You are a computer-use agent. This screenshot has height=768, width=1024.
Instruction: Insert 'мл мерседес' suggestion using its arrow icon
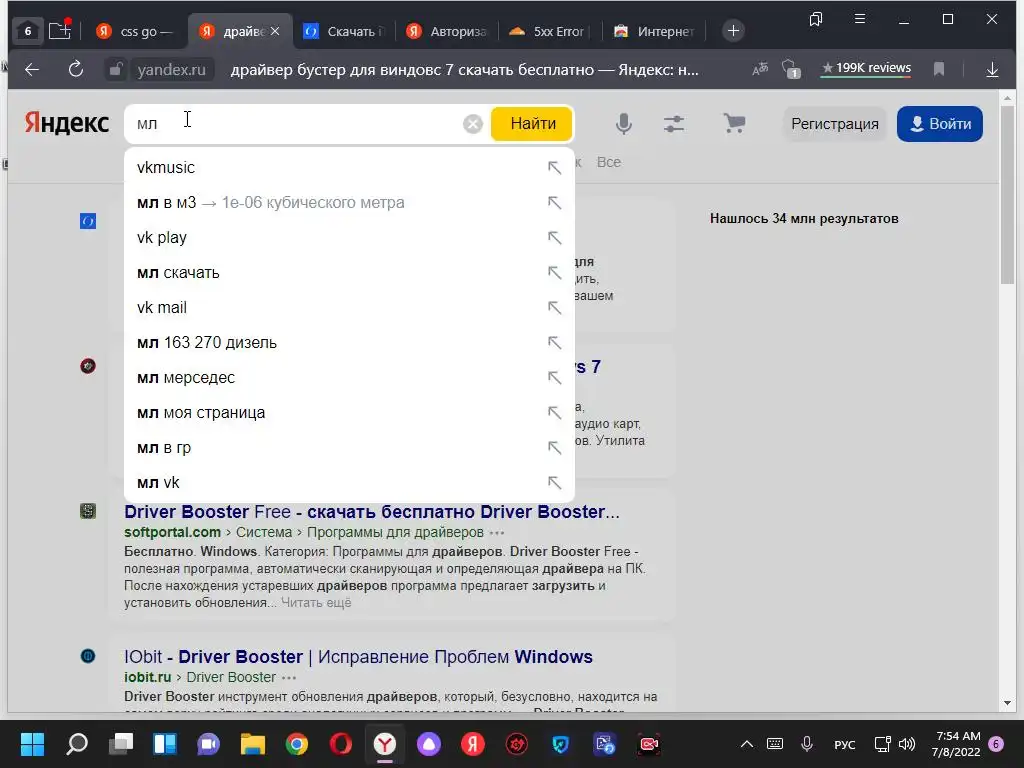[554, 378]
